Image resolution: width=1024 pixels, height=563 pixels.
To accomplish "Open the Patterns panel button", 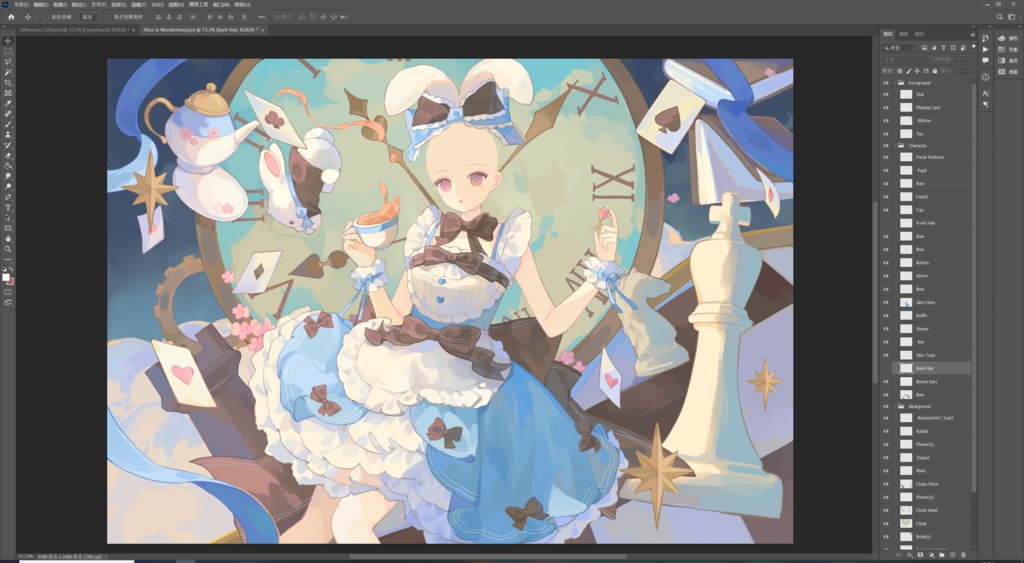I will pyautogui.click(x=1008, y=72).
